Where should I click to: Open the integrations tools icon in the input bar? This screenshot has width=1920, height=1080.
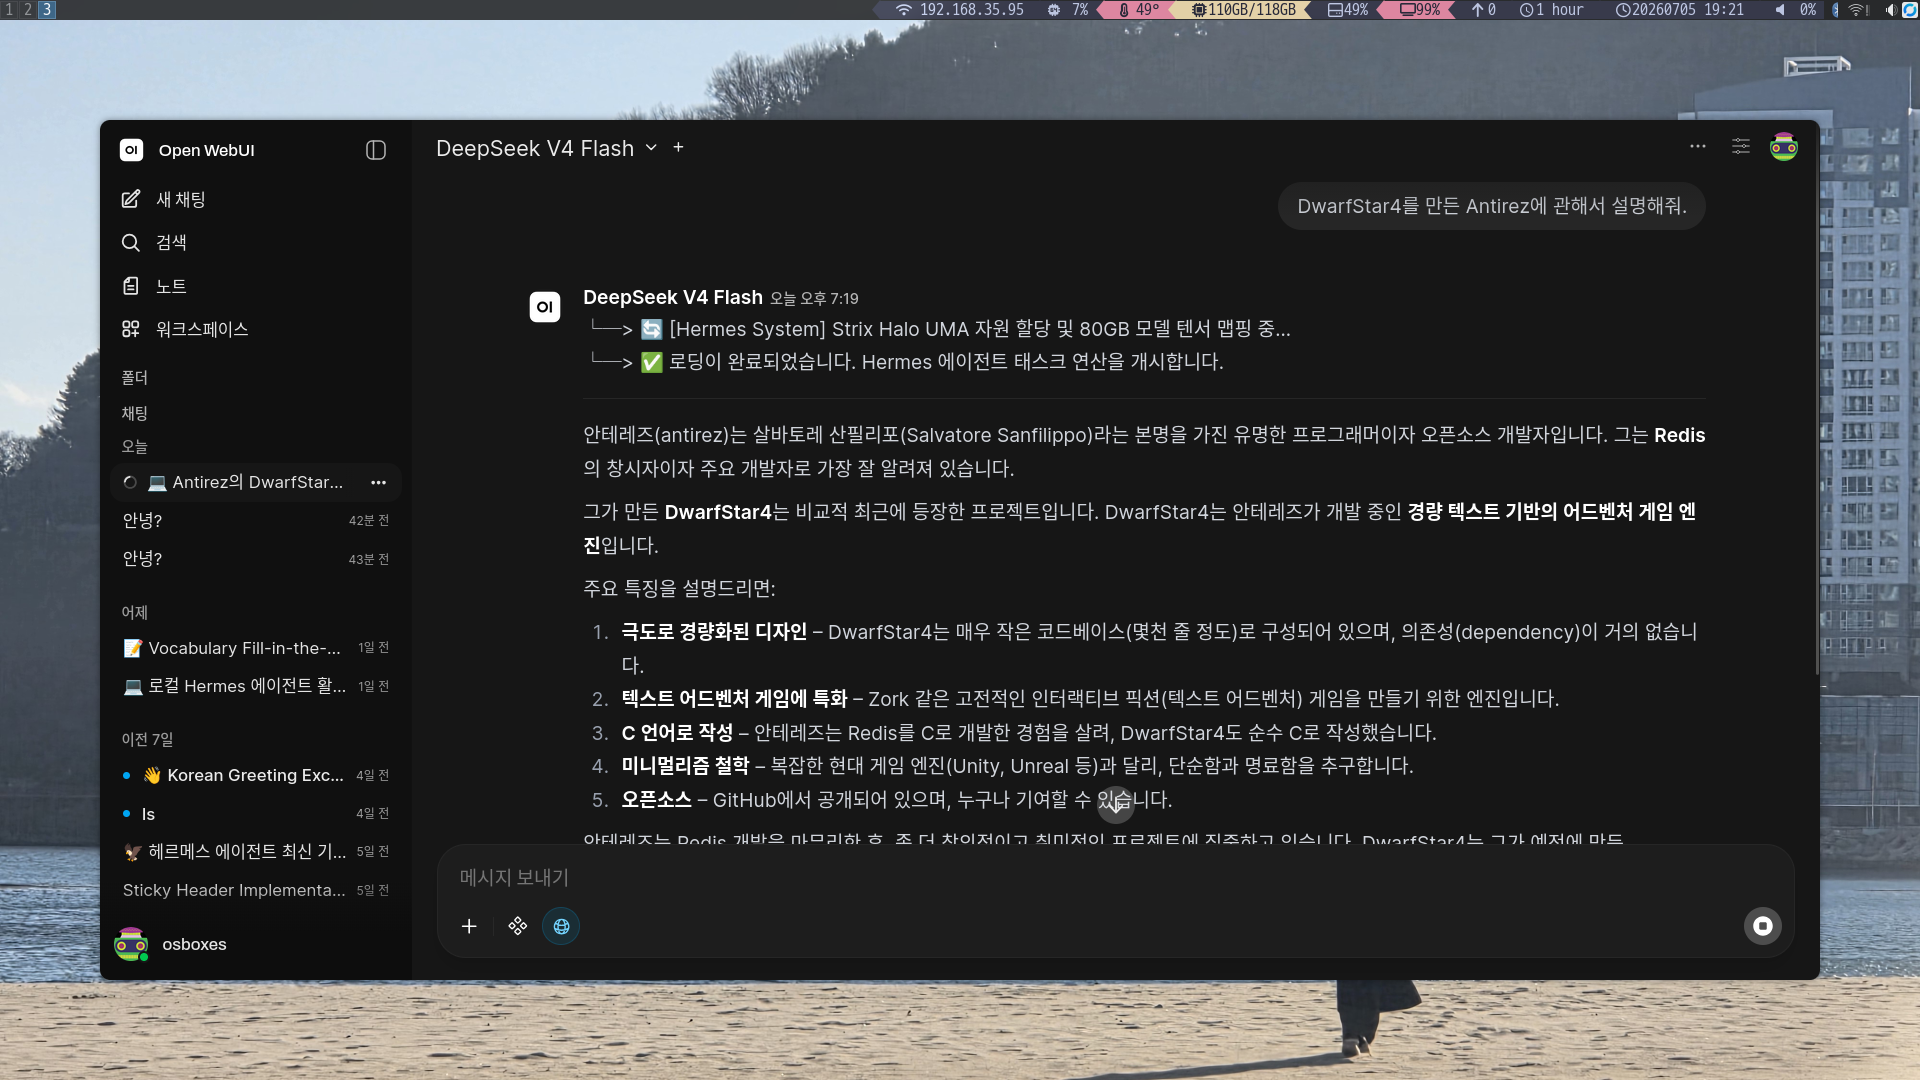tap(517, 926)
